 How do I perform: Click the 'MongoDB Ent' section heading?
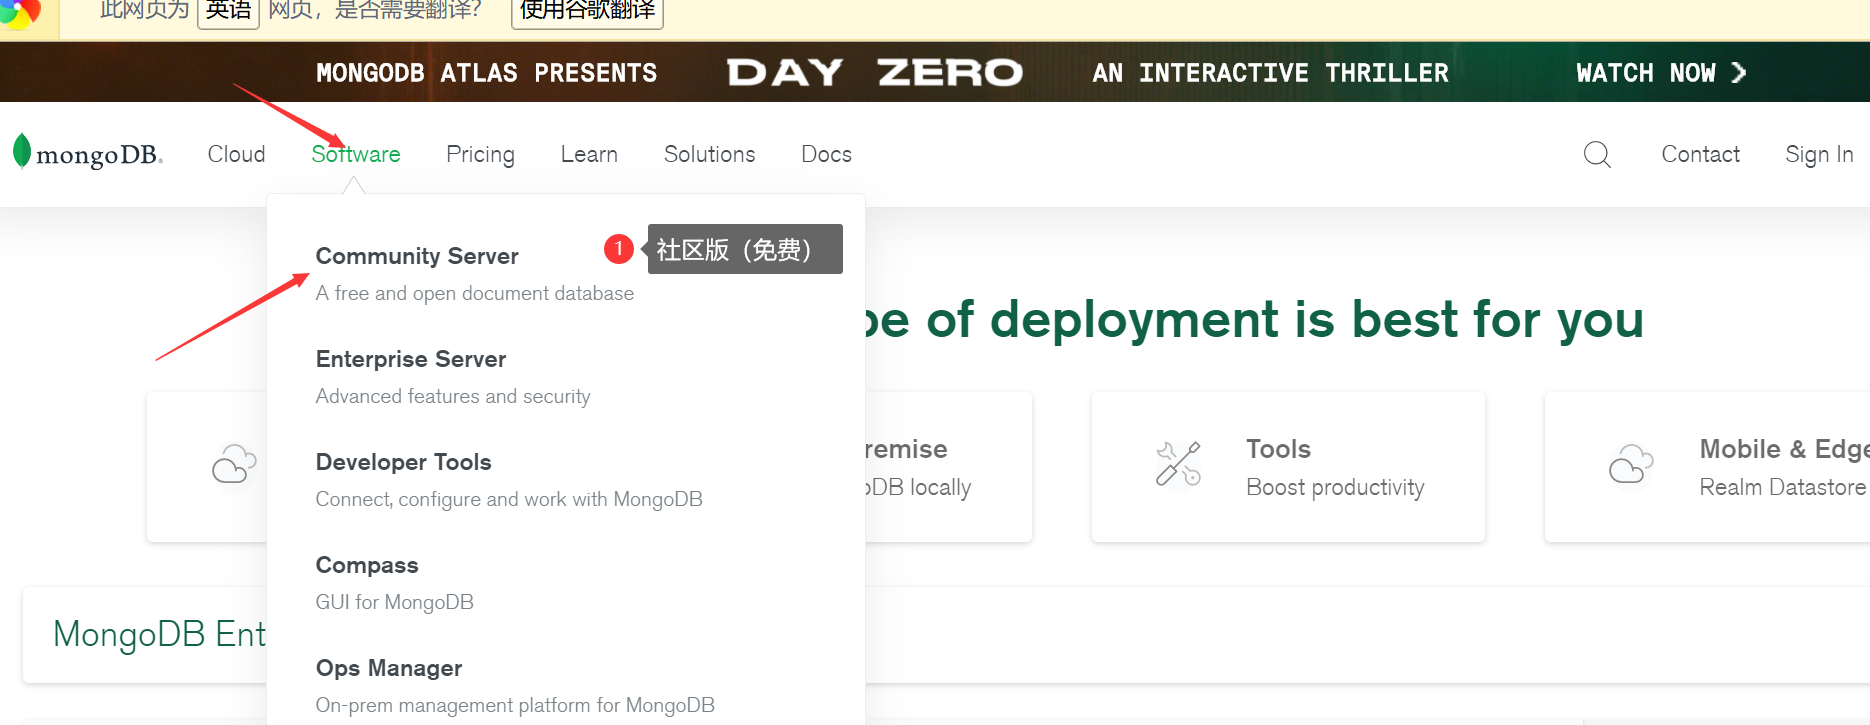[160, 634]
